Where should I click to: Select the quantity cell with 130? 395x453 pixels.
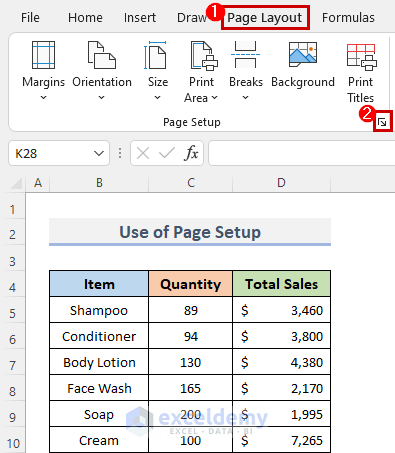coord(191,362)
